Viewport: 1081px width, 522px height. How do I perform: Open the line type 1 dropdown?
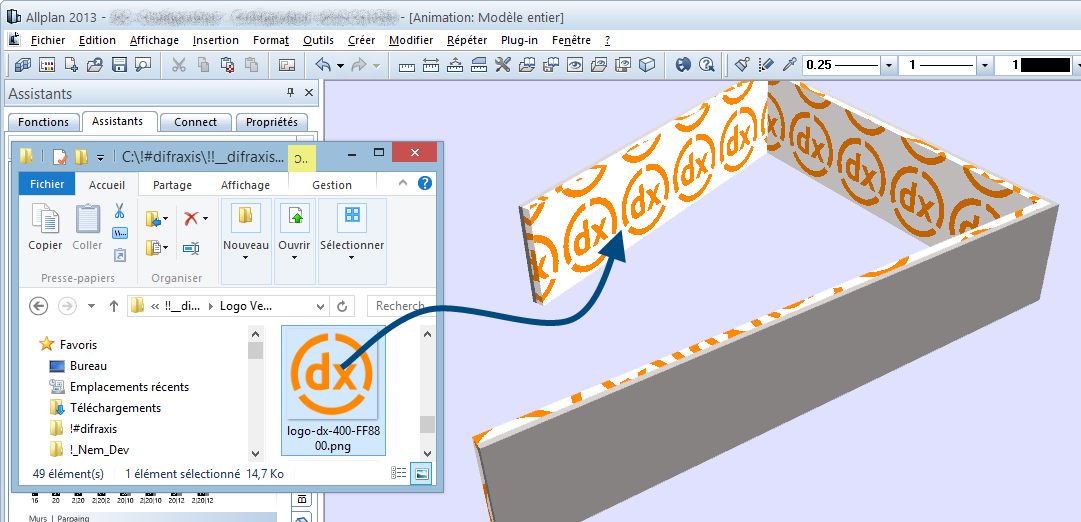pos(984,66)
